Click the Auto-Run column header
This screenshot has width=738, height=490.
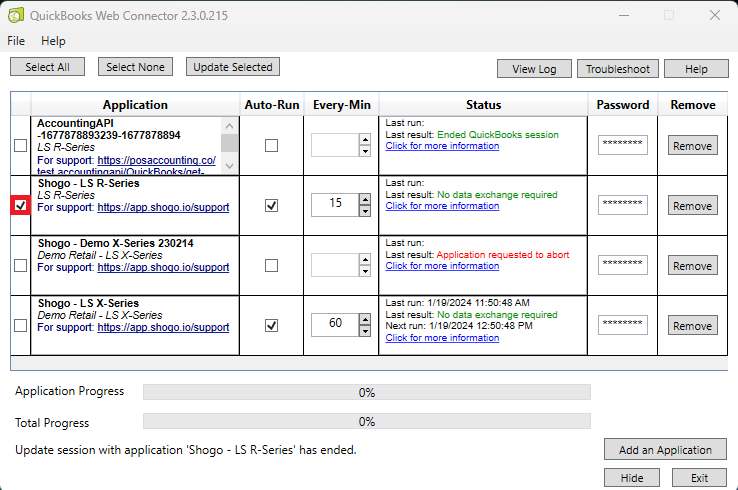272,104
